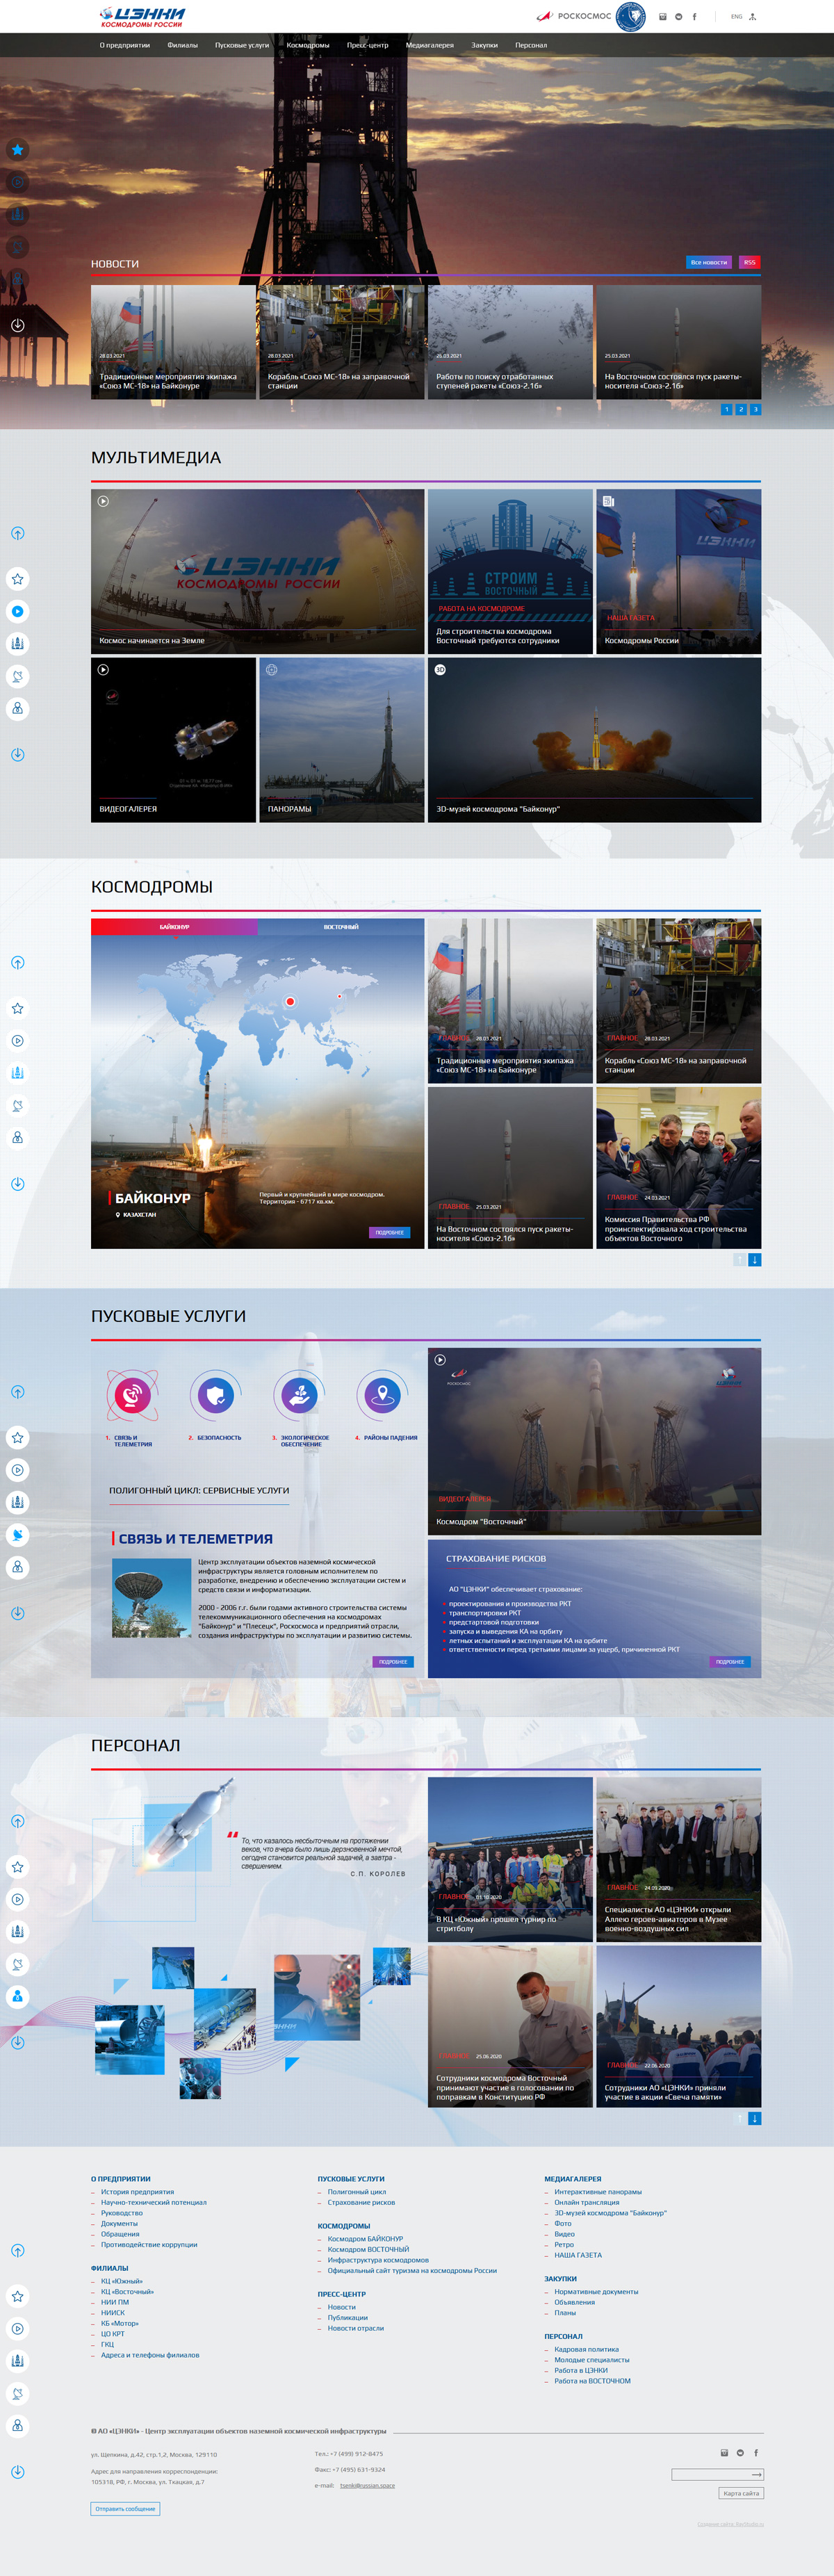This screenshot has height=2576, width=834.
Task: Select the Безопасность shield icon
Action: [215, 1395]
